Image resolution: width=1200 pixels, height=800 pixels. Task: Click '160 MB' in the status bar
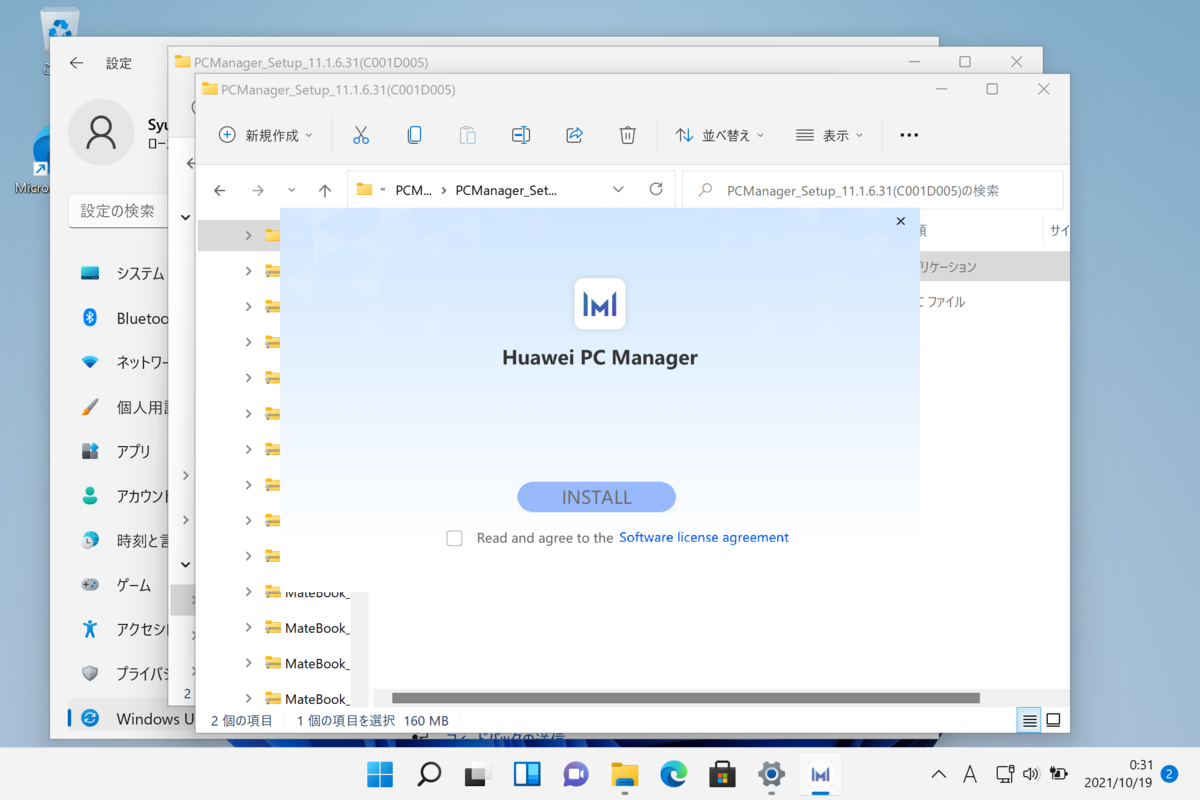pyautogui.click(x=426, y=720)
